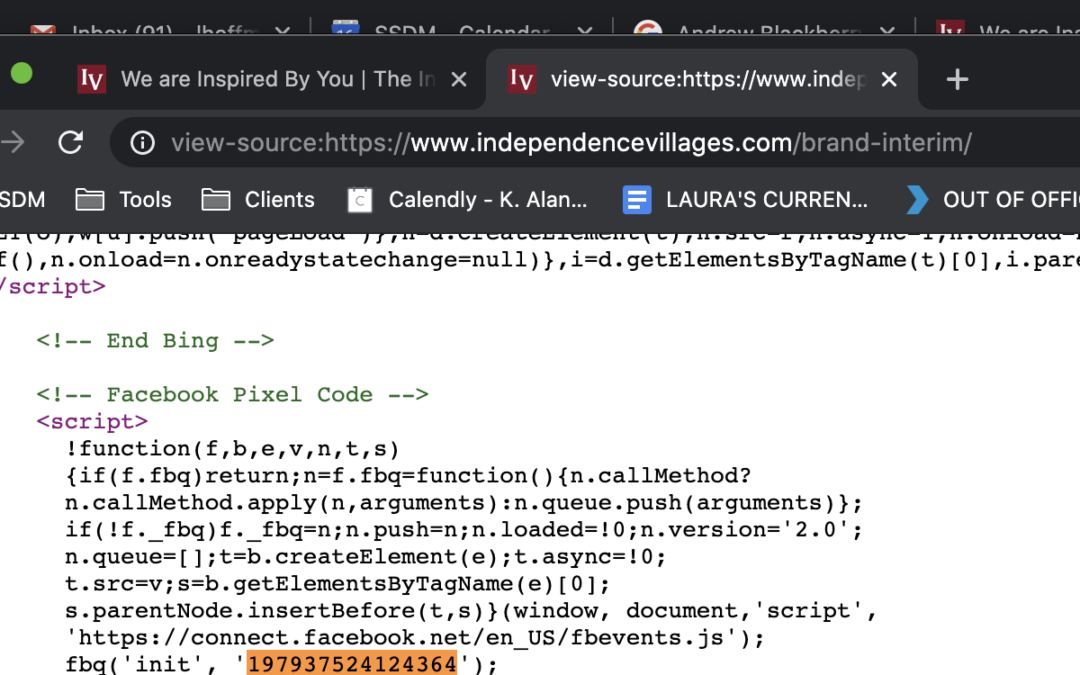
Task: Click the "if(!f._fbq)f._fbq=n" line
Action: (x=464, y=530)
